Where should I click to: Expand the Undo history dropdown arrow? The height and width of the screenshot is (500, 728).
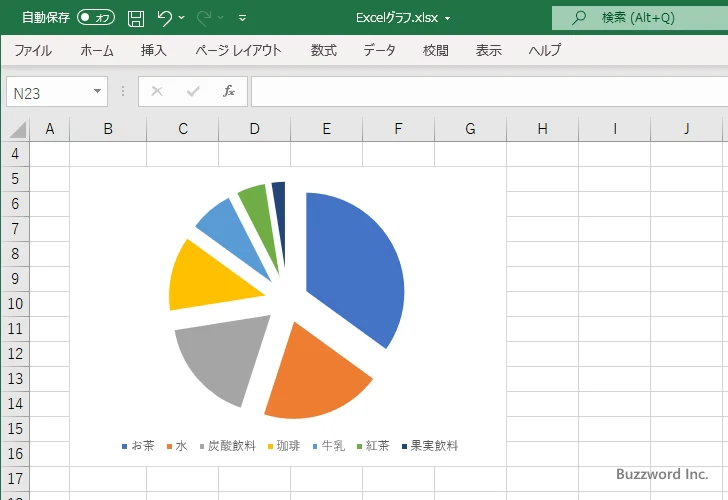click(182, 18)
